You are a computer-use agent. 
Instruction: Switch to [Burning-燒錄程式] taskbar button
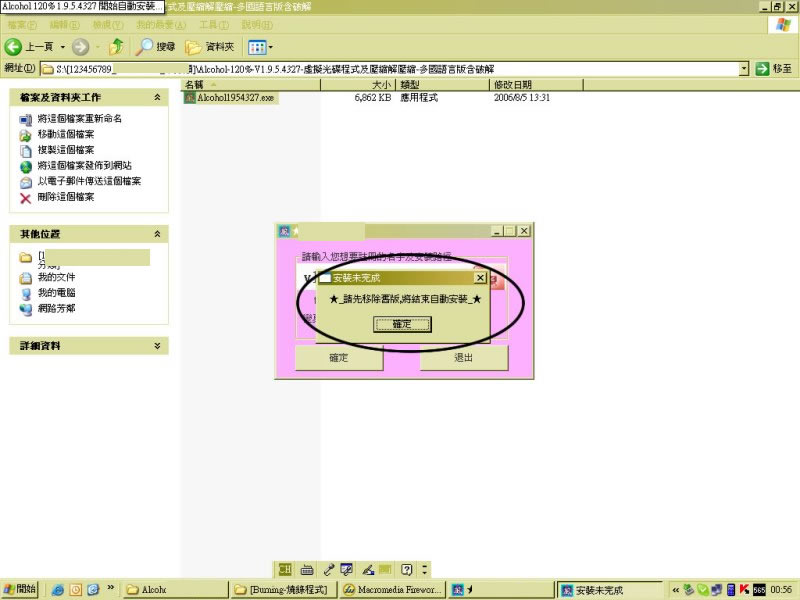tap(283, 590)
